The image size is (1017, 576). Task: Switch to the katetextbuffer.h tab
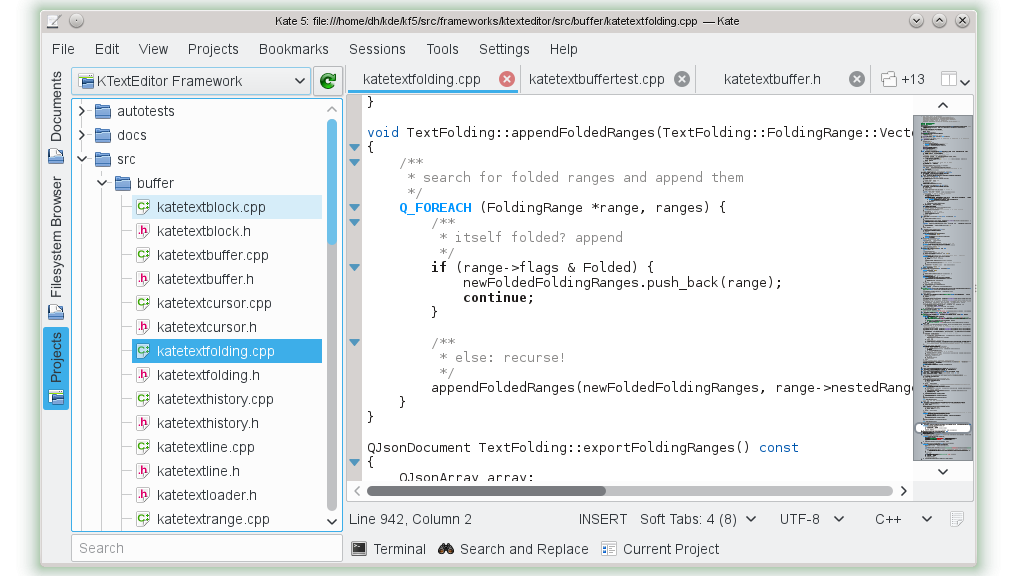[x=771, y=79]
